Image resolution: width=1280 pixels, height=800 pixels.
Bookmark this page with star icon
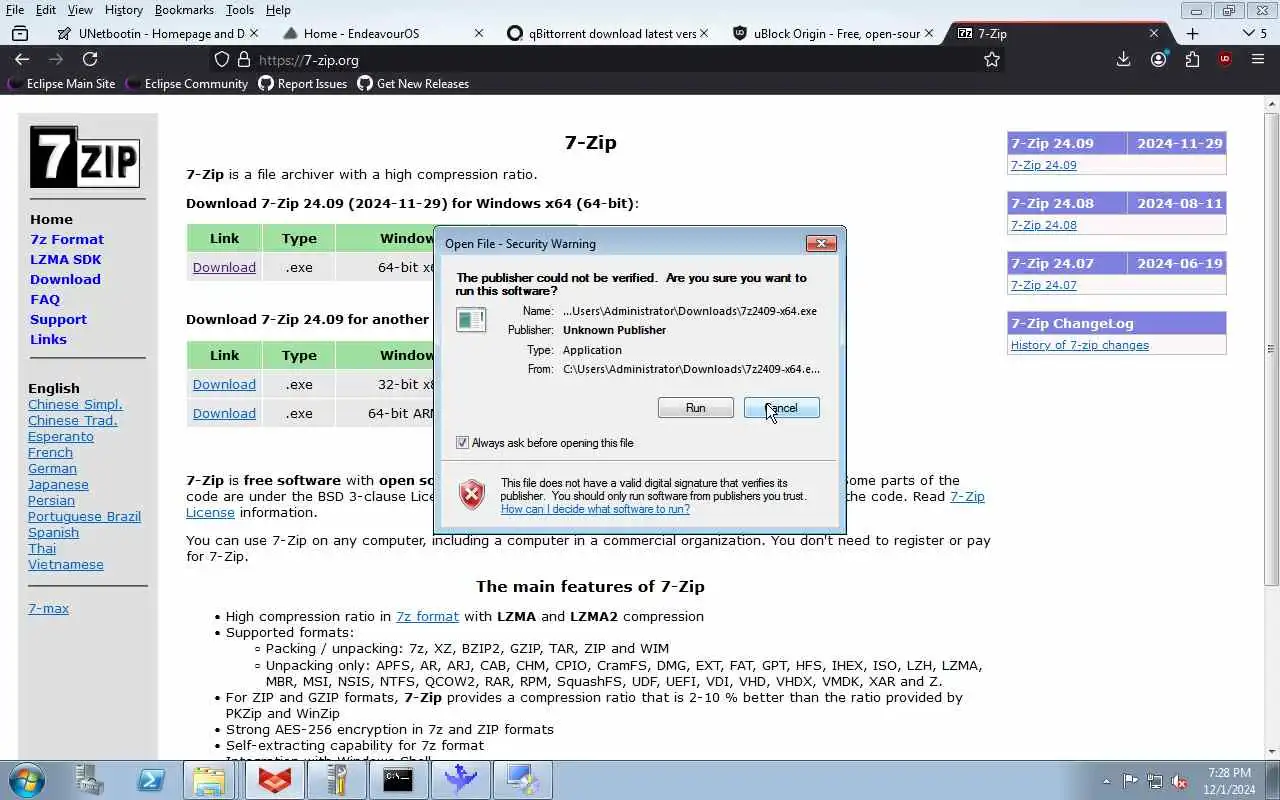point(992,60)
